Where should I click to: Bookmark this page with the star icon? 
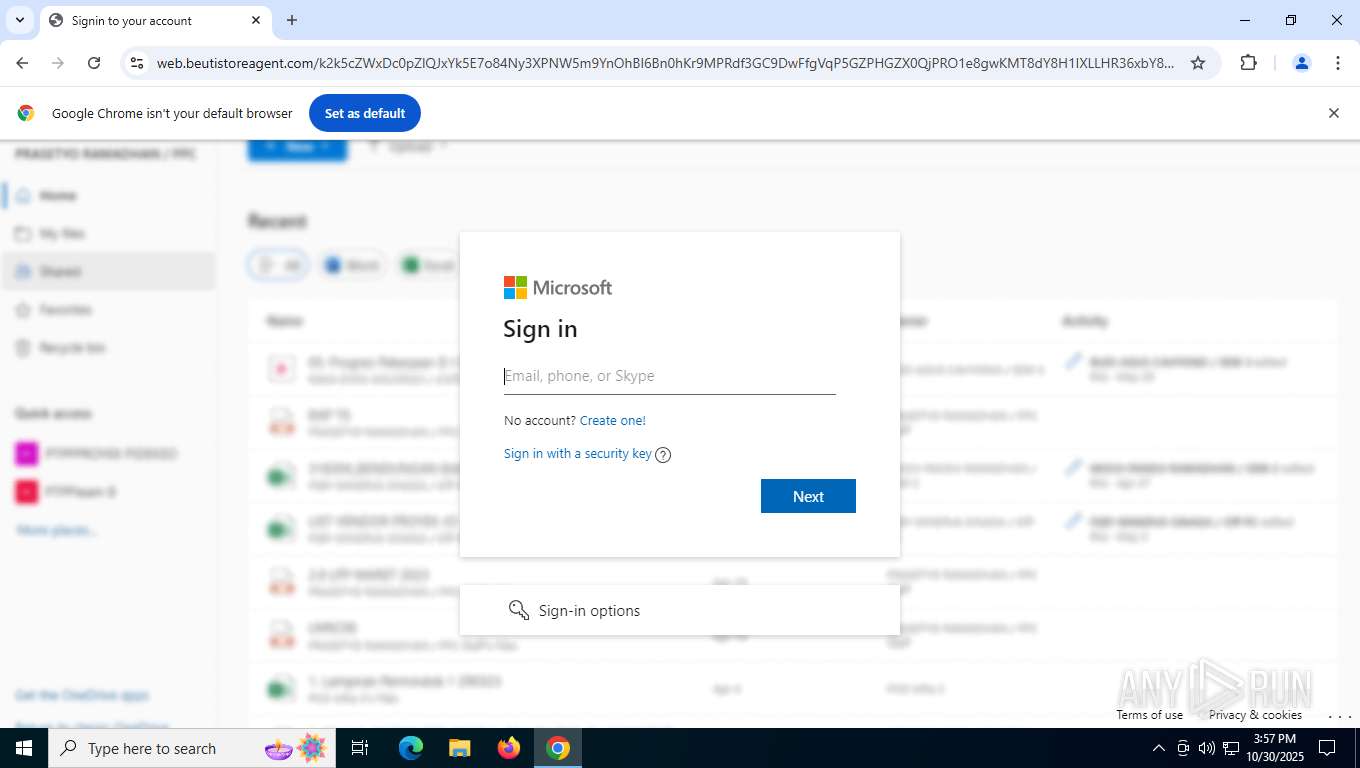click(1198, 63)
